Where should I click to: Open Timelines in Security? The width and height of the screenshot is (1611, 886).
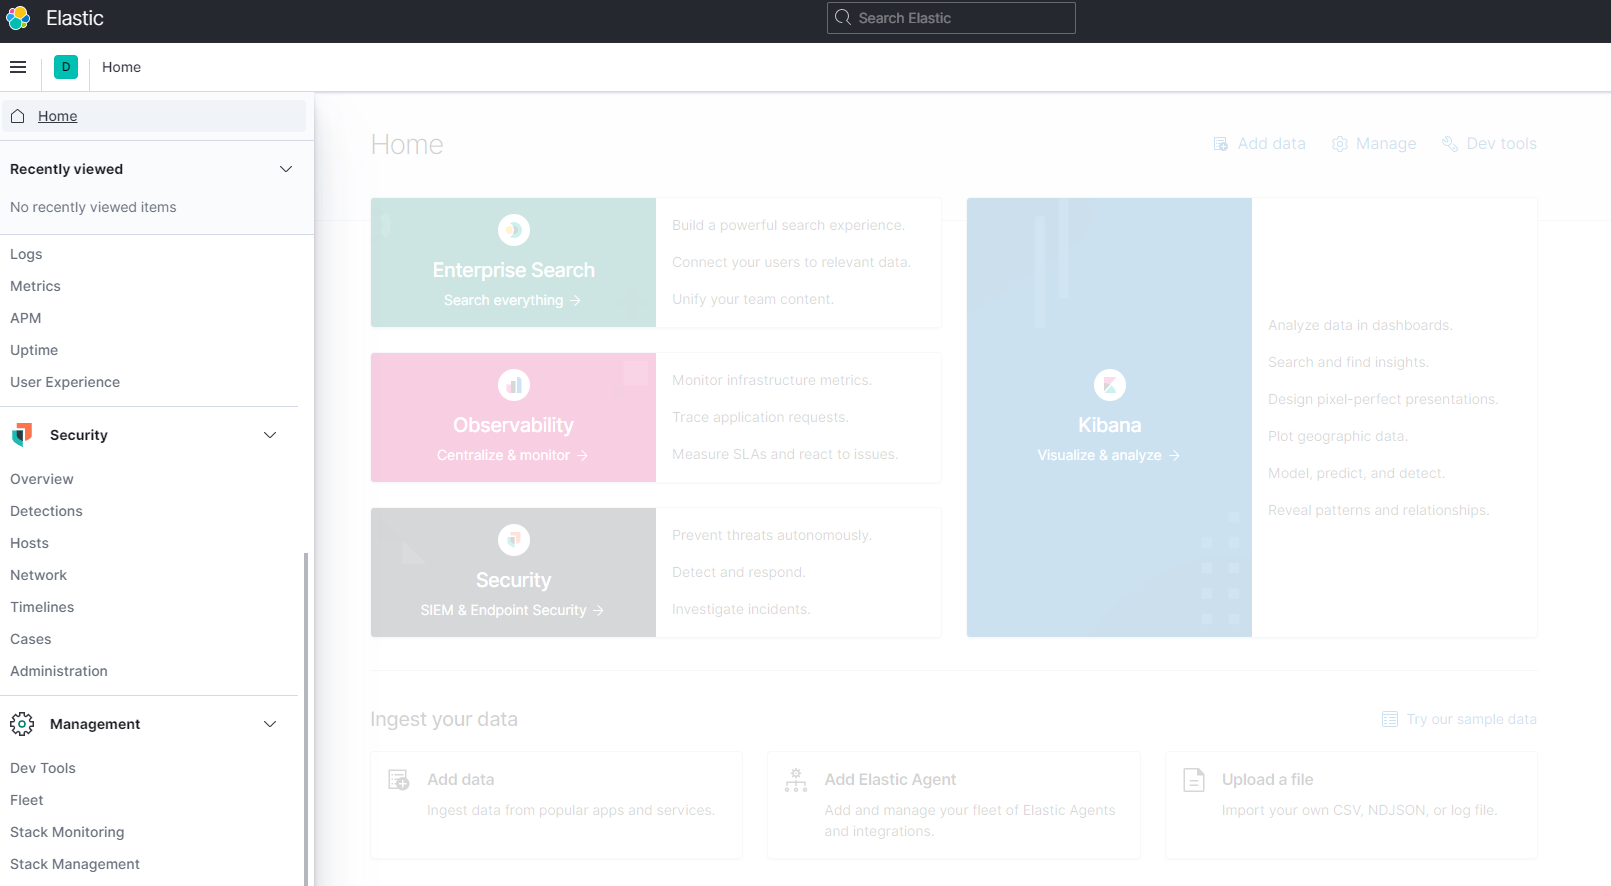[x=42, y=607]
